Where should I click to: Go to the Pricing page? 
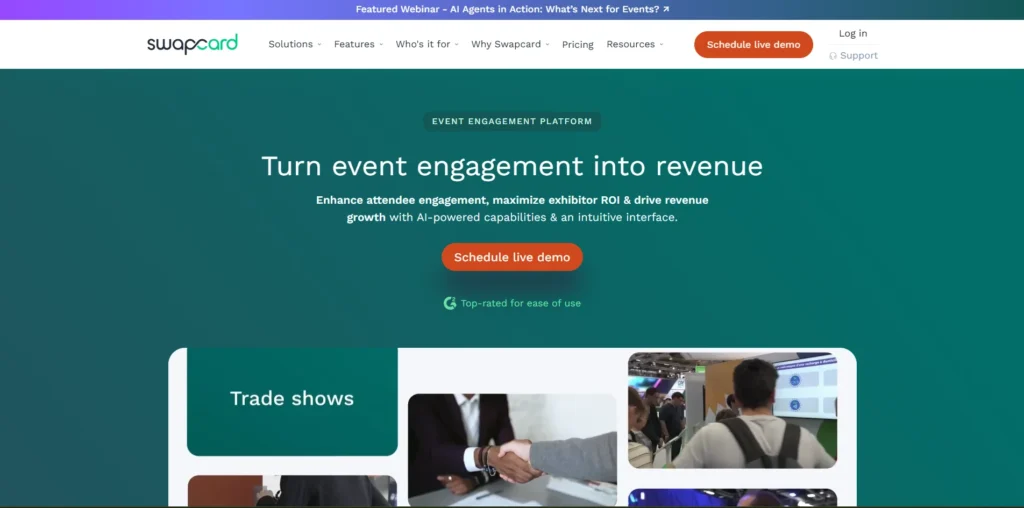[578, 44]
